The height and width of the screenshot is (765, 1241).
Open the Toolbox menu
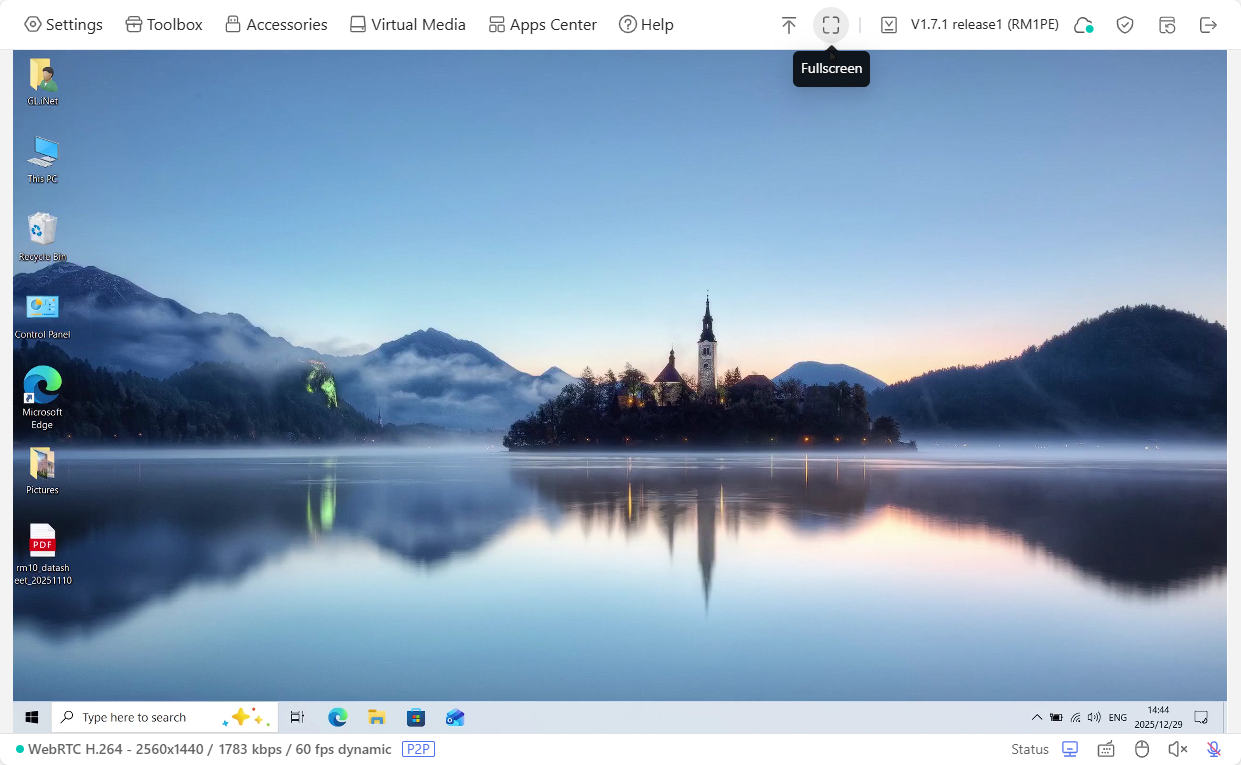[x=163, y=24]
